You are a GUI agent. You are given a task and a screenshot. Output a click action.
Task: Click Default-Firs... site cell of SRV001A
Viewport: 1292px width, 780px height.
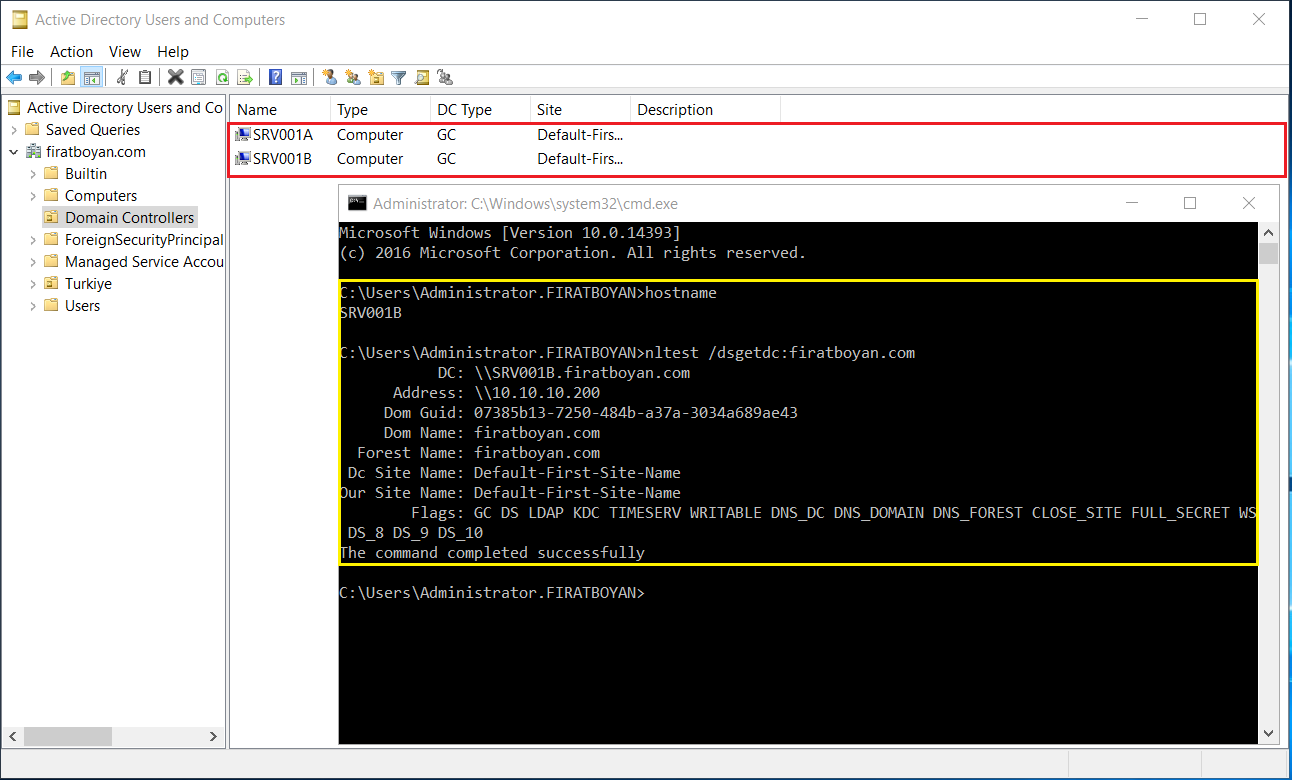pos(580,135)
